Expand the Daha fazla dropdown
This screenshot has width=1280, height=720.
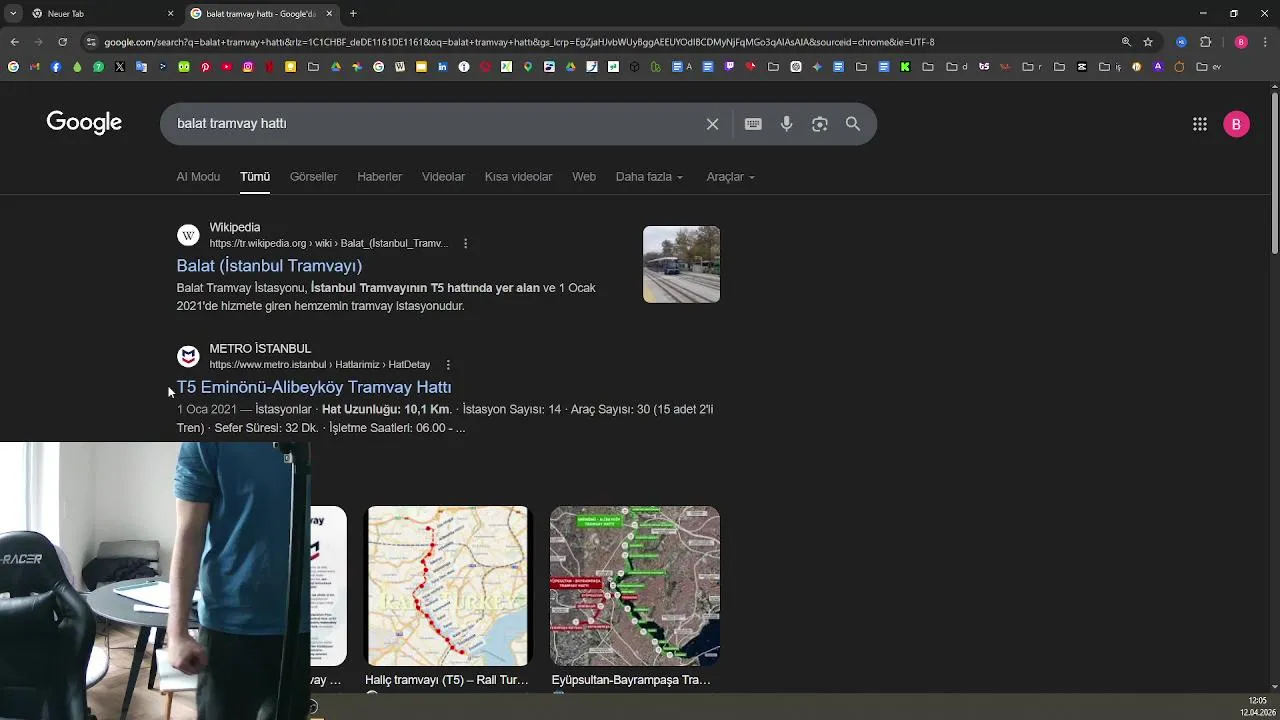650,177
